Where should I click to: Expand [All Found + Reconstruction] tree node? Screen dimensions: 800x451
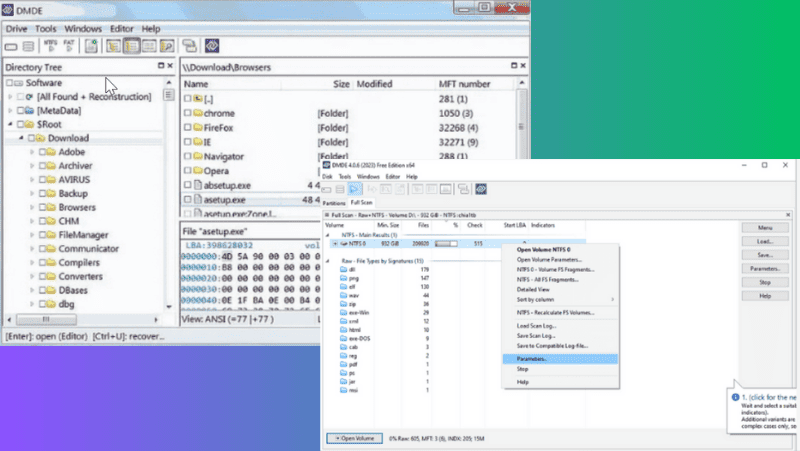[x=10, y=96]
